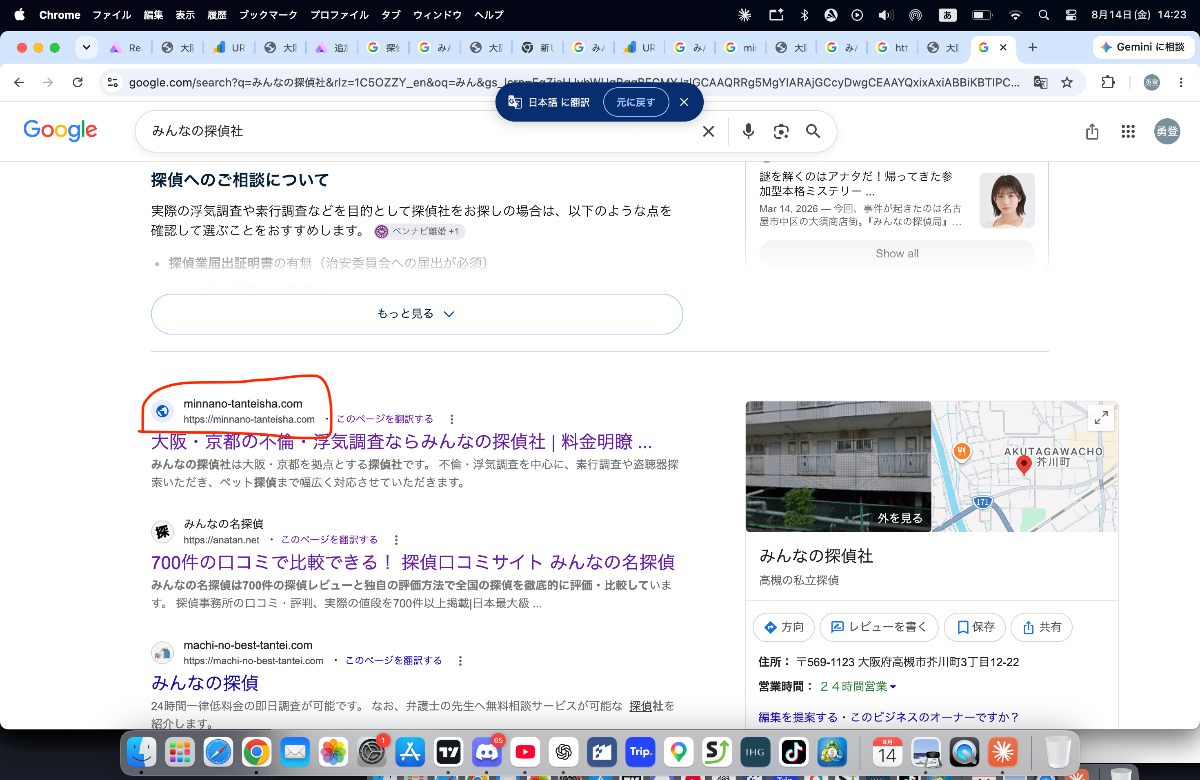
Task: Open the App Store from the Dock
Action: pyautogui.click(x=411, y=752)
